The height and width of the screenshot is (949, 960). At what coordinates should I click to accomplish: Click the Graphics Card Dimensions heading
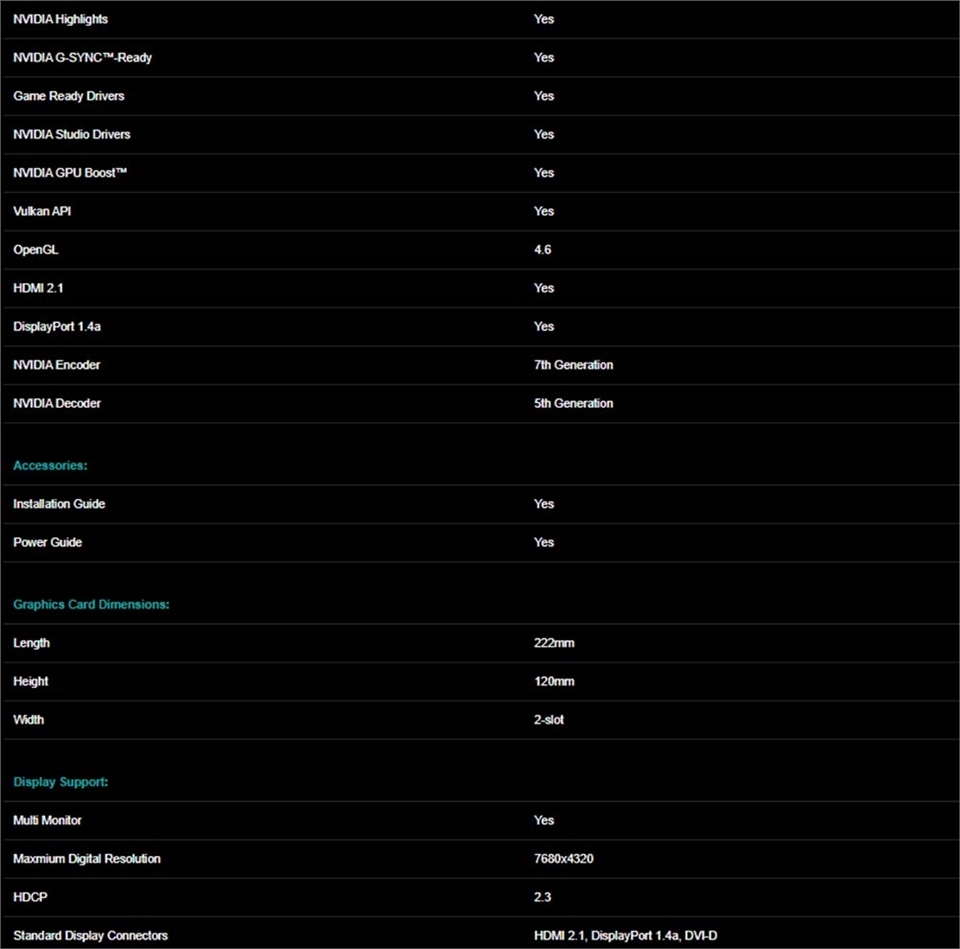[91, 605]
